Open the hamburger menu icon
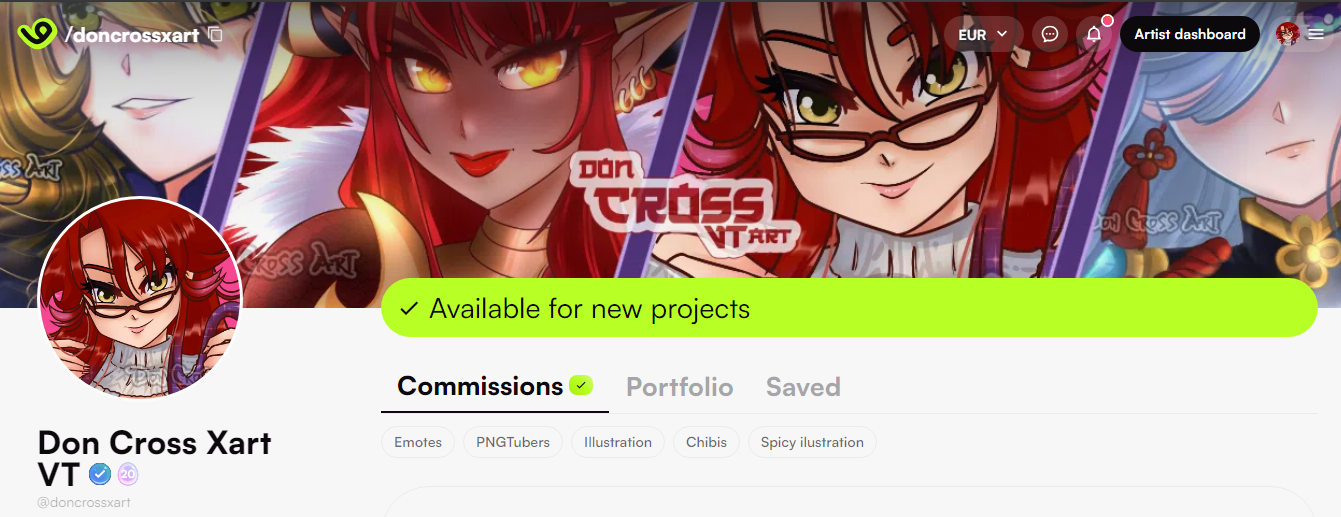 coord(1316,34)
